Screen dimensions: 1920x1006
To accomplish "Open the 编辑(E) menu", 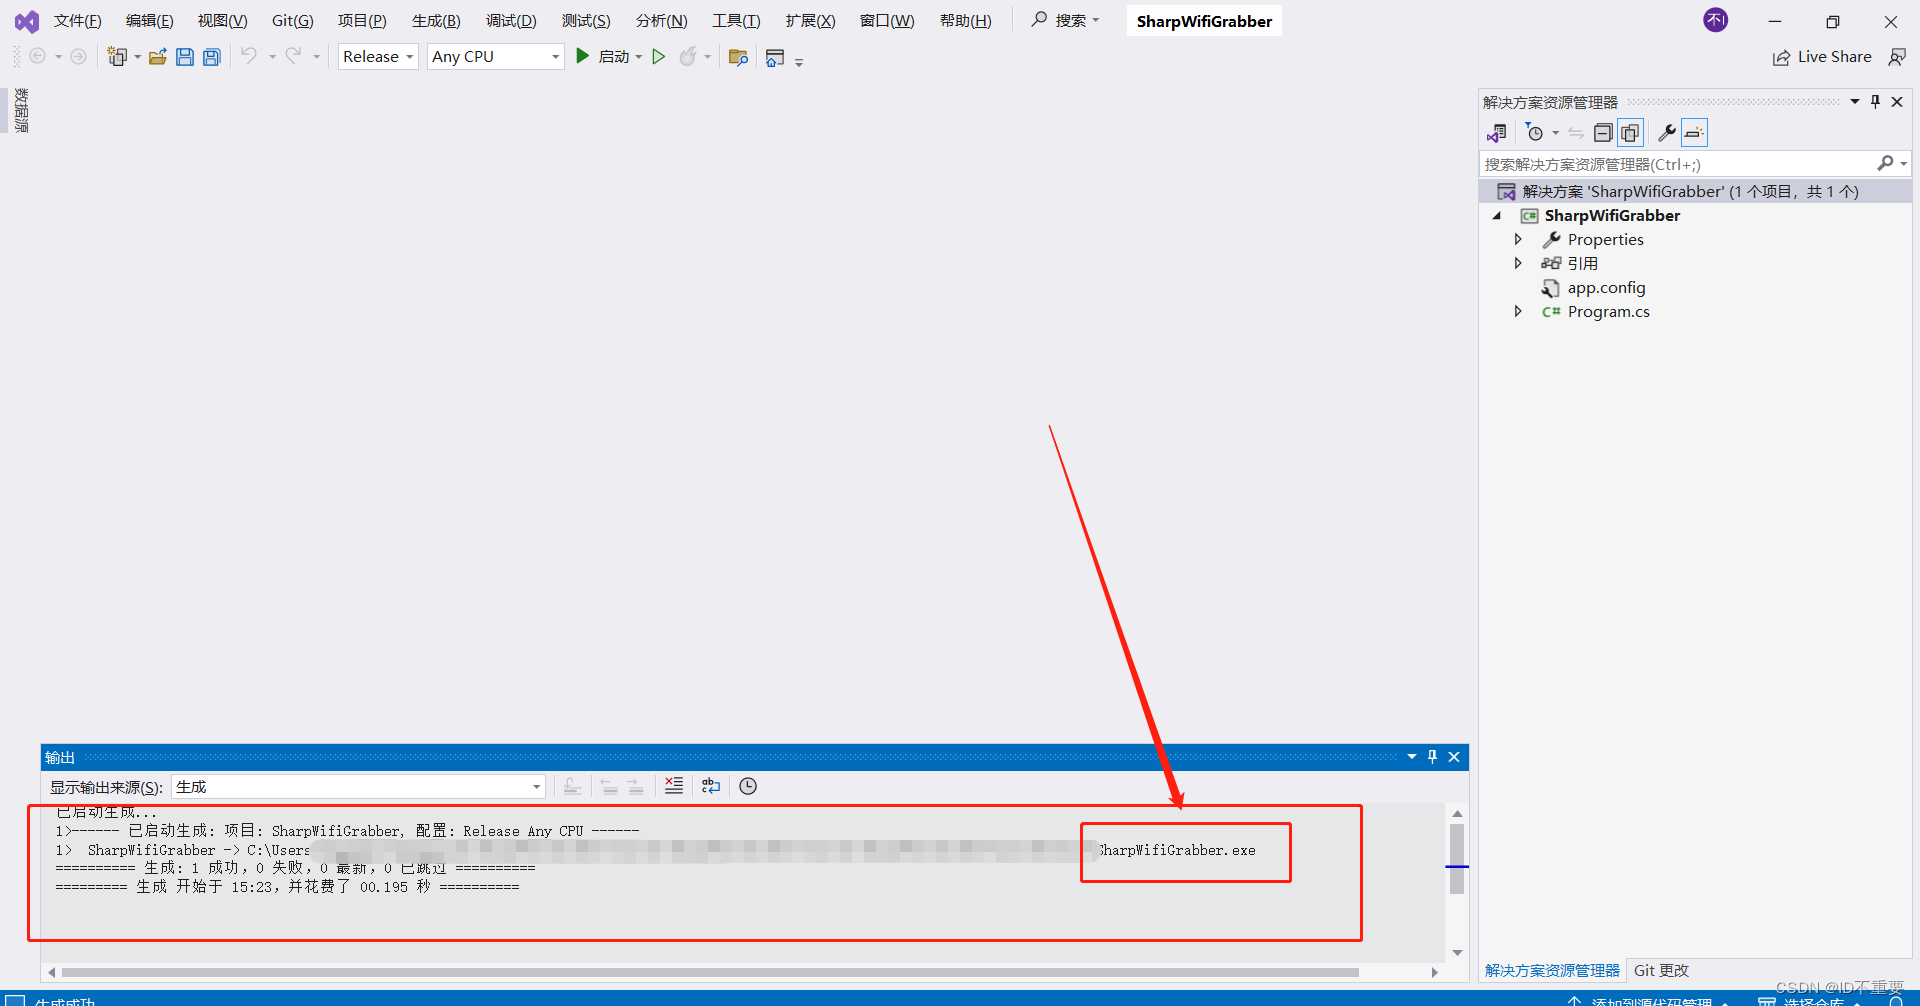I will (150, 21).
